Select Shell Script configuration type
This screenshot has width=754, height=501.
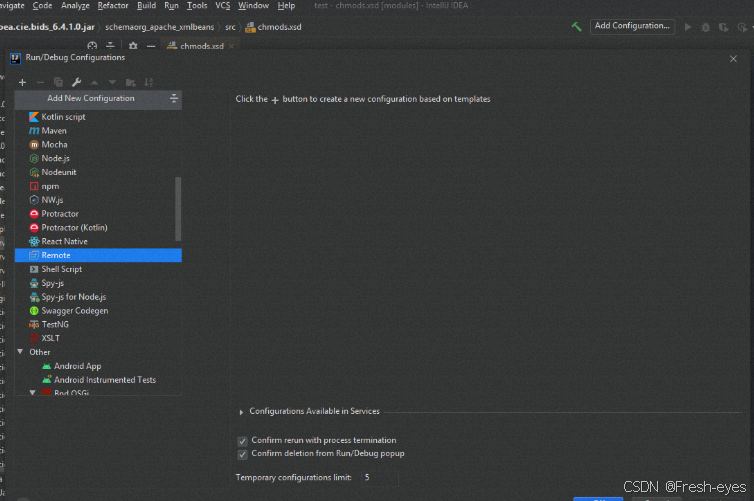98,269
